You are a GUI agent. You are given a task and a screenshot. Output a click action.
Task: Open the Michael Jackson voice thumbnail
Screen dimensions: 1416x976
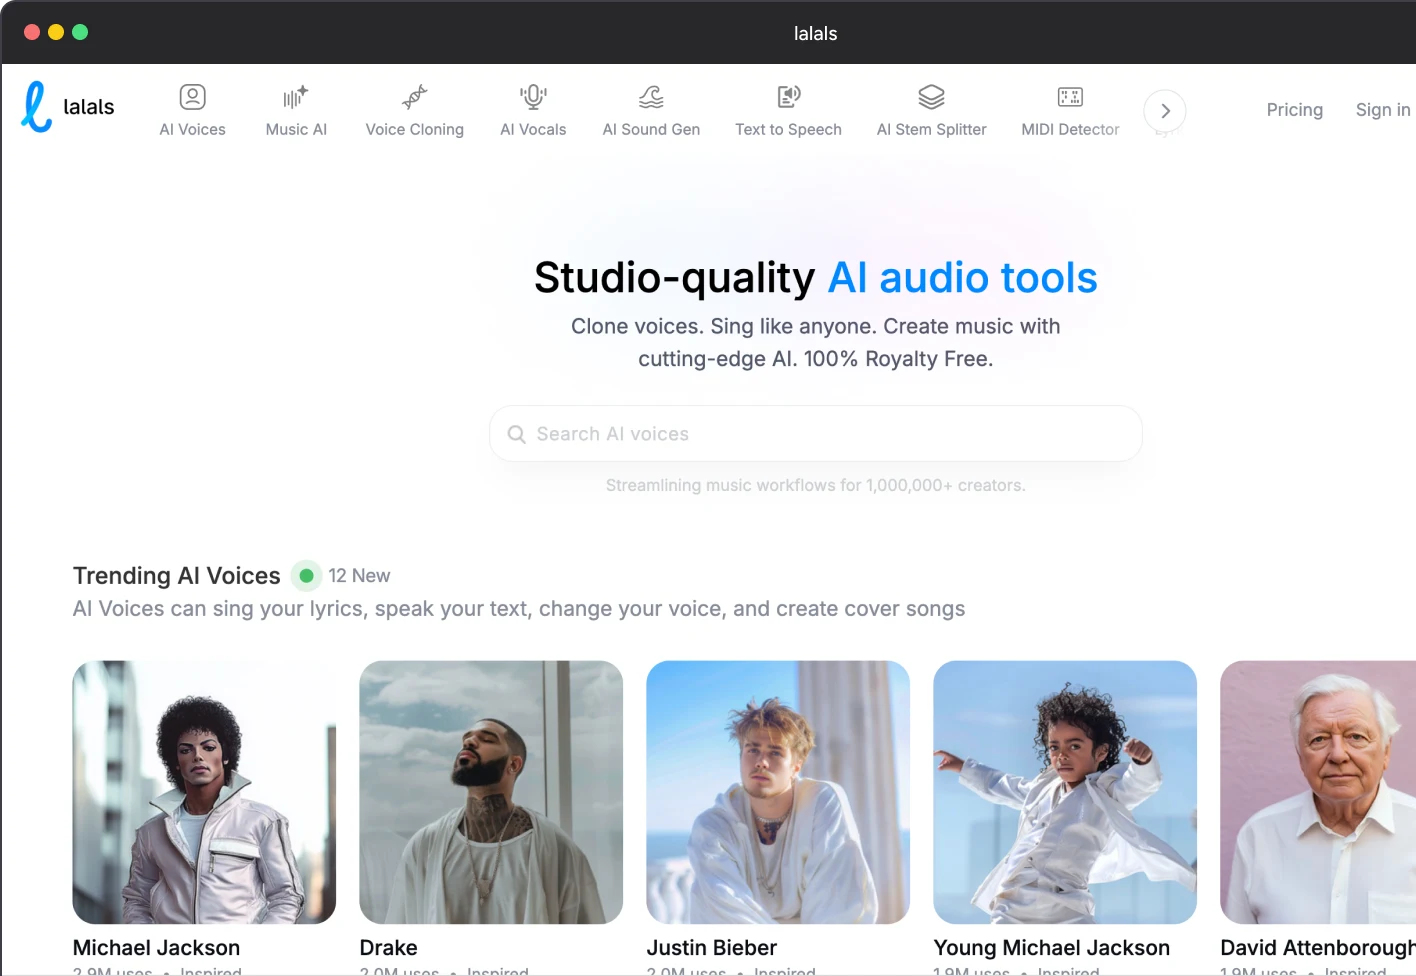pos(204,792)
